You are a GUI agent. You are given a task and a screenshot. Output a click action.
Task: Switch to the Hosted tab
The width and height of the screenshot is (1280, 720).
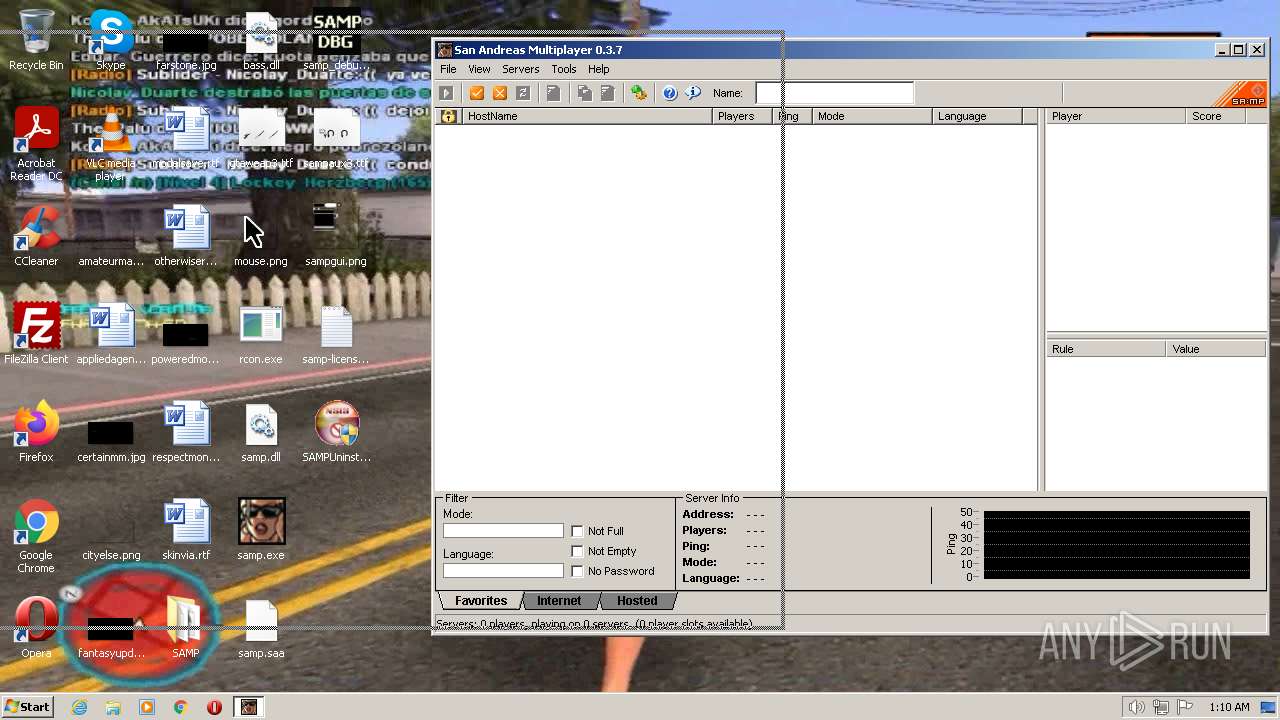(x=637, y=601)
